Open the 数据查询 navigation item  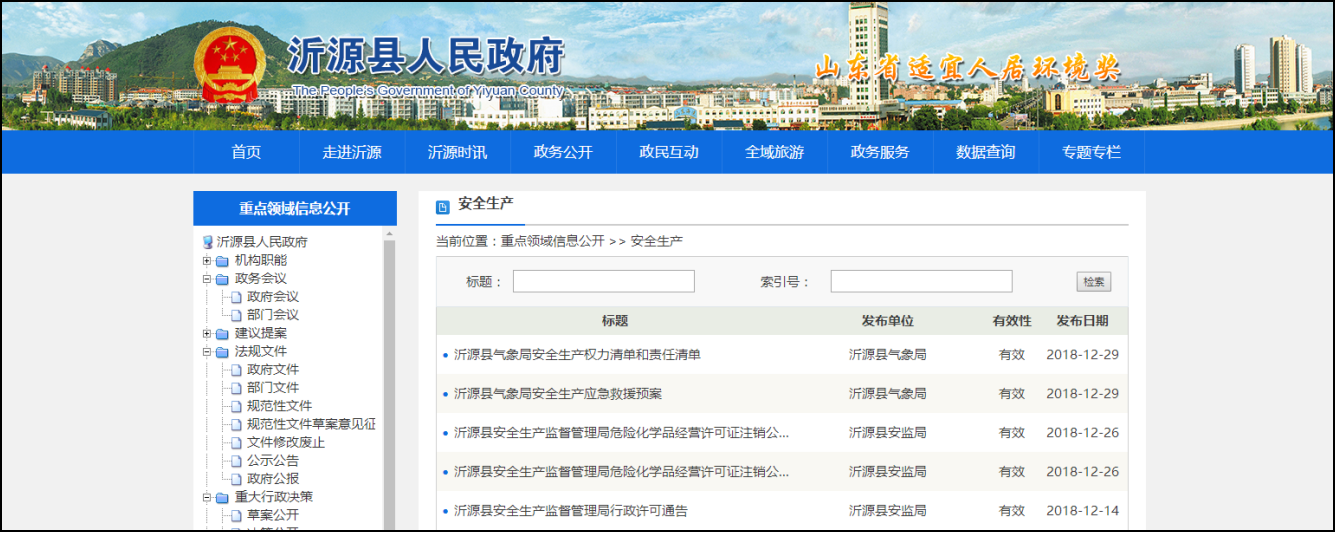(x=985, y=152)
